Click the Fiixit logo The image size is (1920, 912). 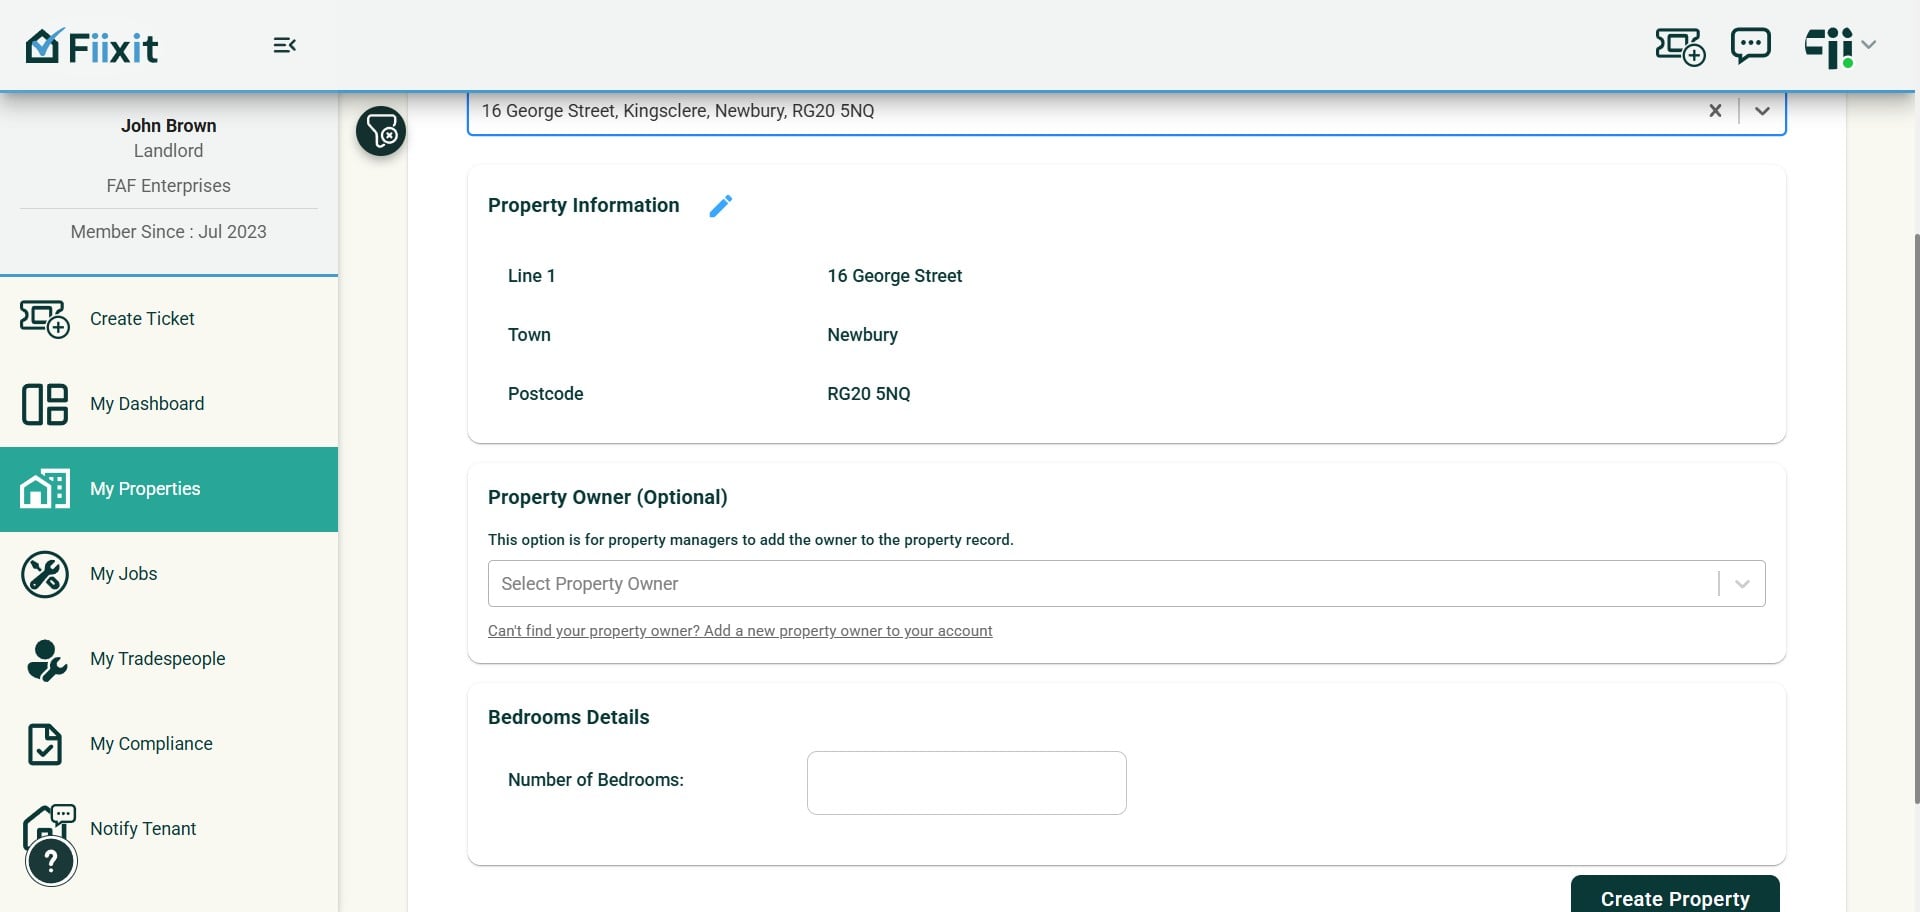click(x=92, y=46)
